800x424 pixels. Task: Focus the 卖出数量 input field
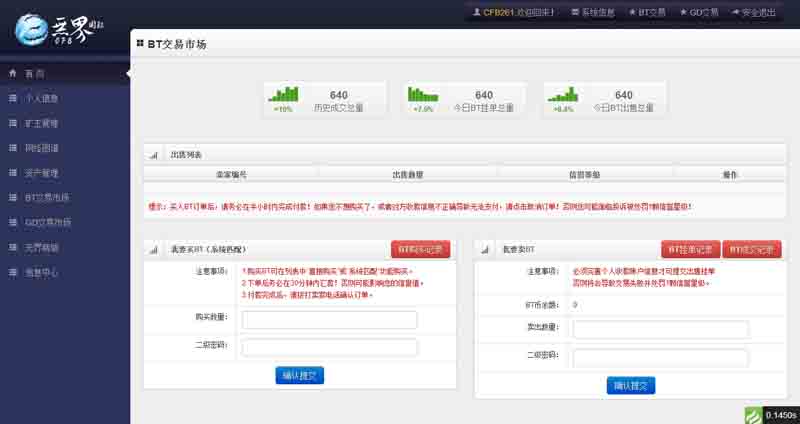pos(661,330)
